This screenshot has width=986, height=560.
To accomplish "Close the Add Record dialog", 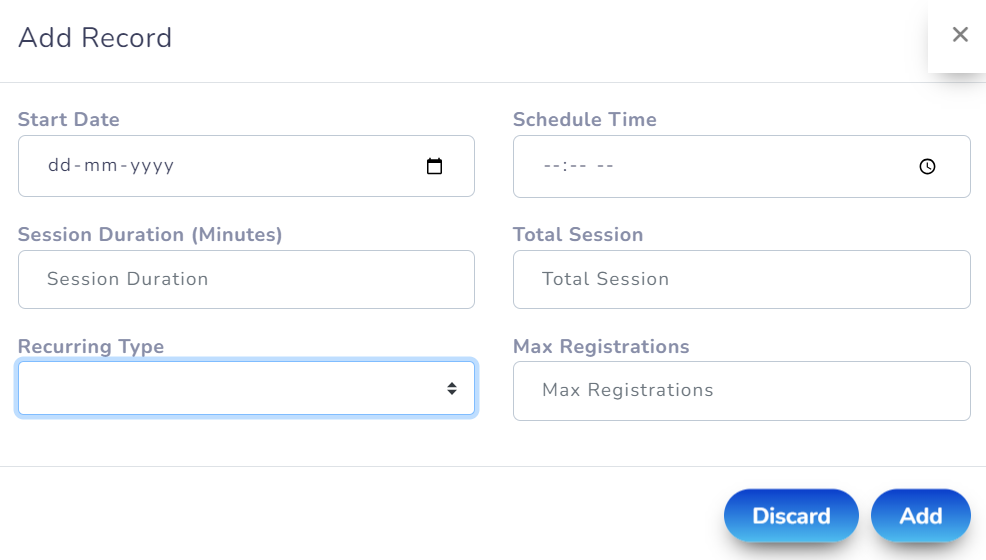I will click(960, 35).
